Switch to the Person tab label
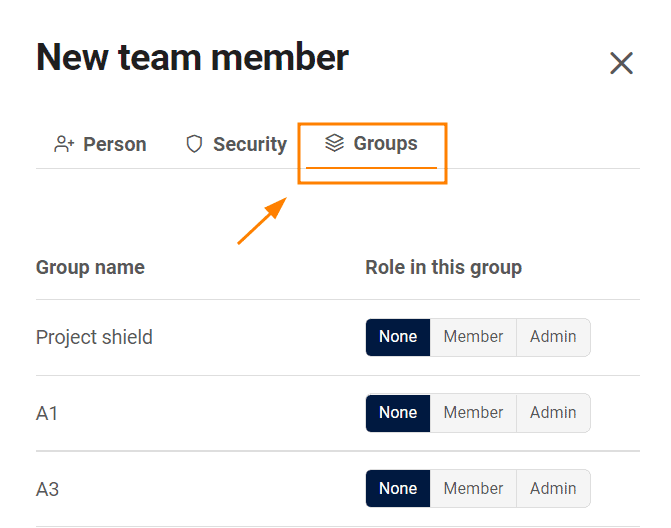671x528 pixels. [x=114, y=145]
